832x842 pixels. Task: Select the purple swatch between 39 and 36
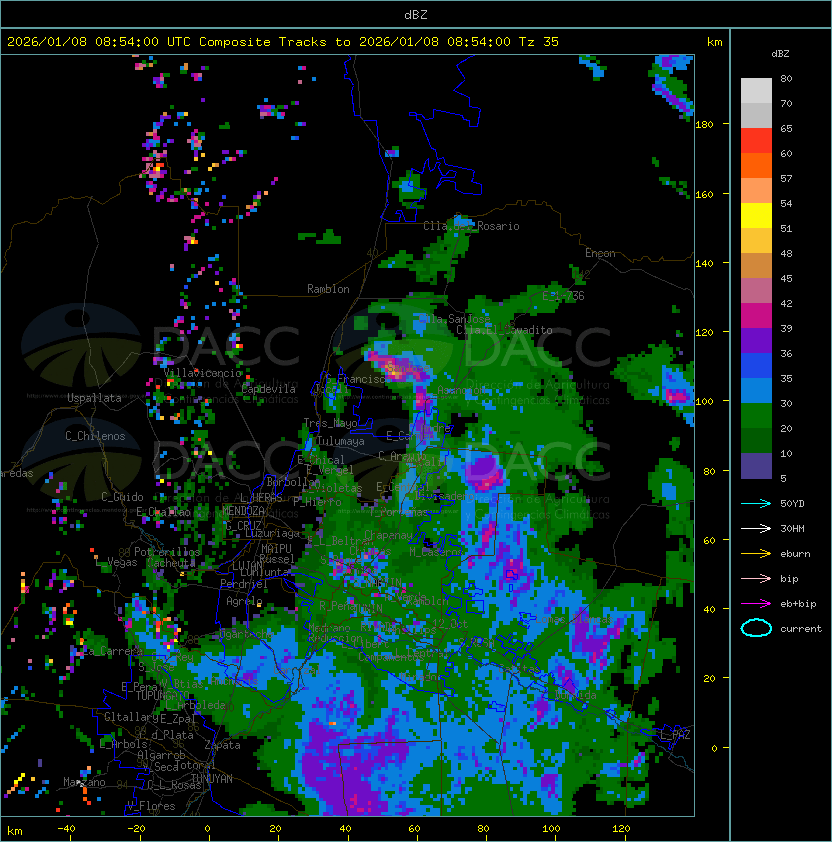click(x=756, y=341)
